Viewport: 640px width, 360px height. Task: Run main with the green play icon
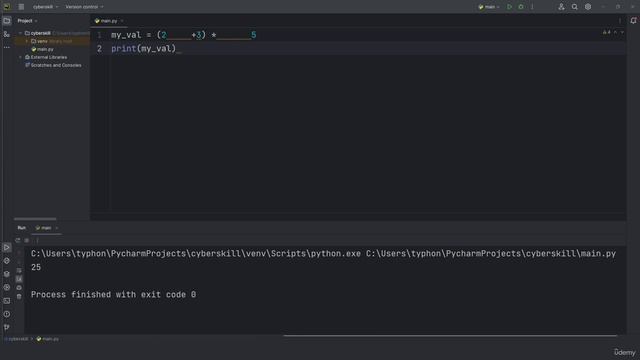click(509, 7)
